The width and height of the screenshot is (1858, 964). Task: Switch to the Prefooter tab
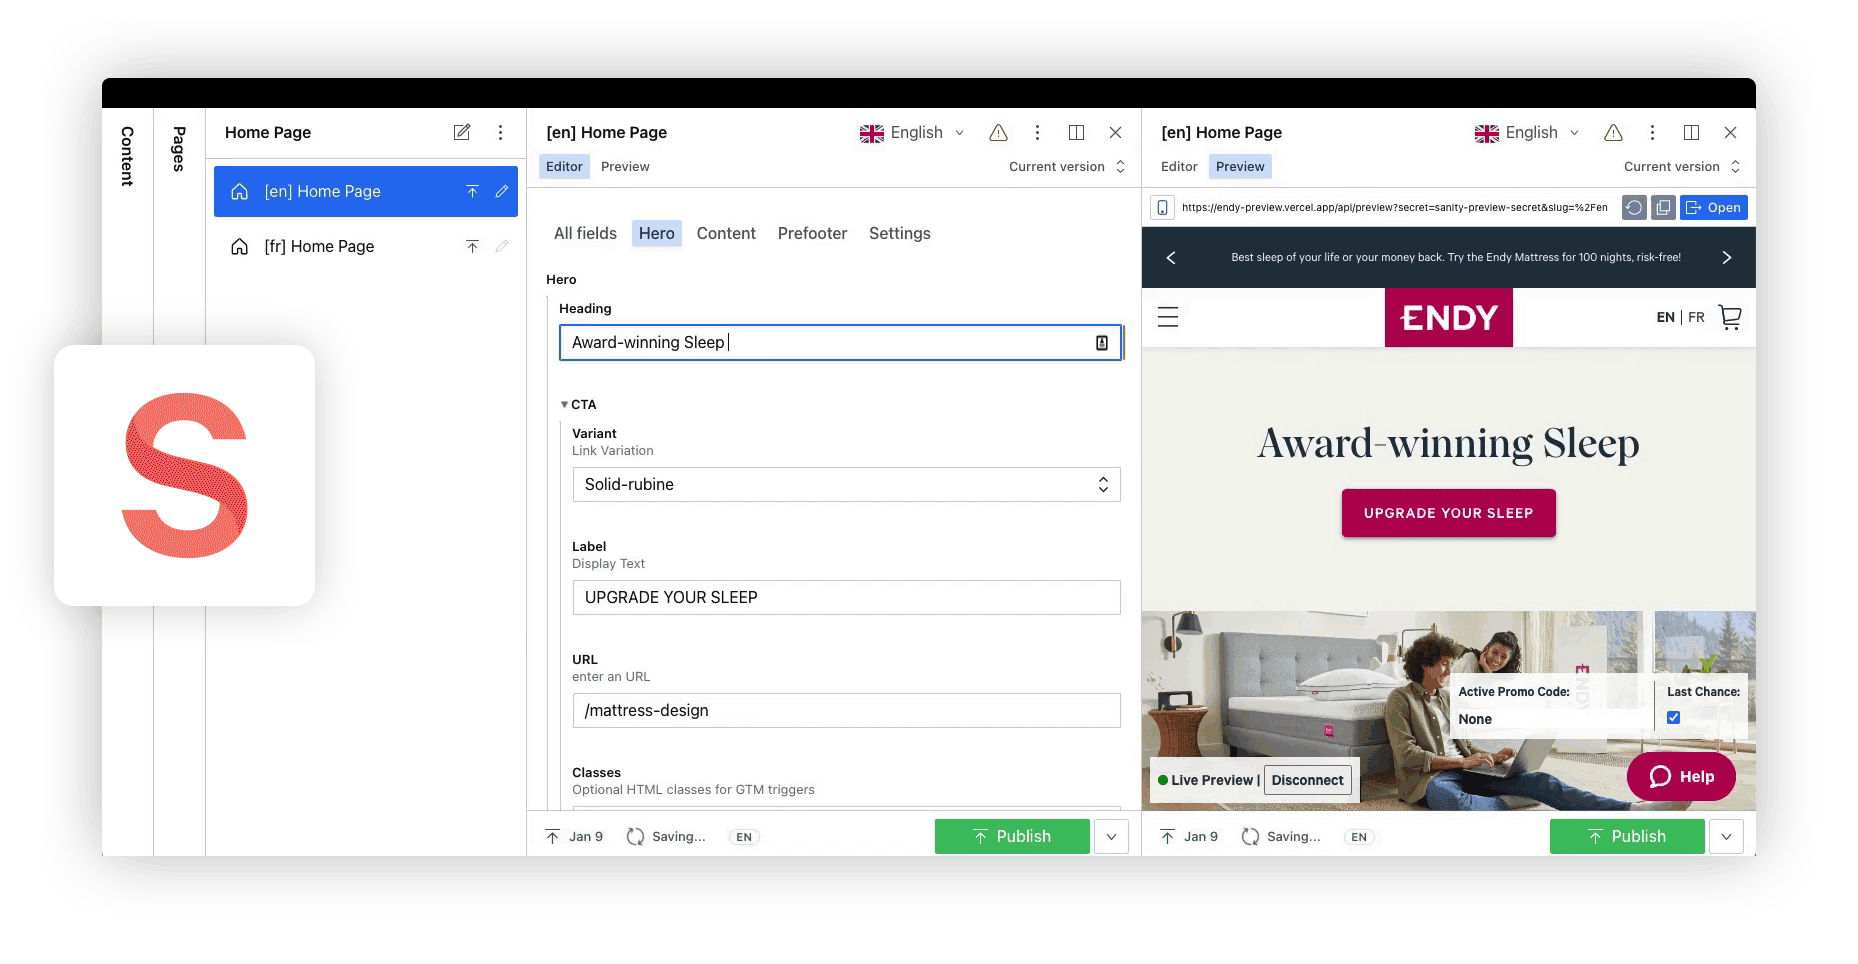click(x=812, y=233)
